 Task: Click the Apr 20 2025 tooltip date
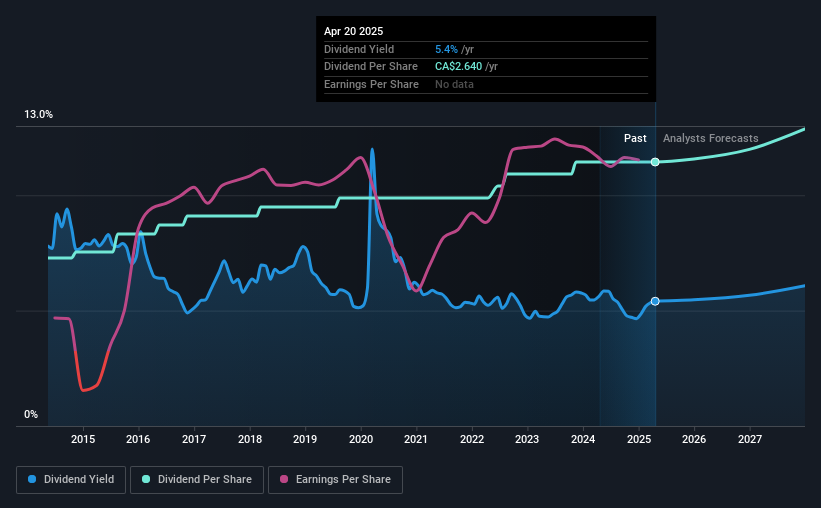353,31
